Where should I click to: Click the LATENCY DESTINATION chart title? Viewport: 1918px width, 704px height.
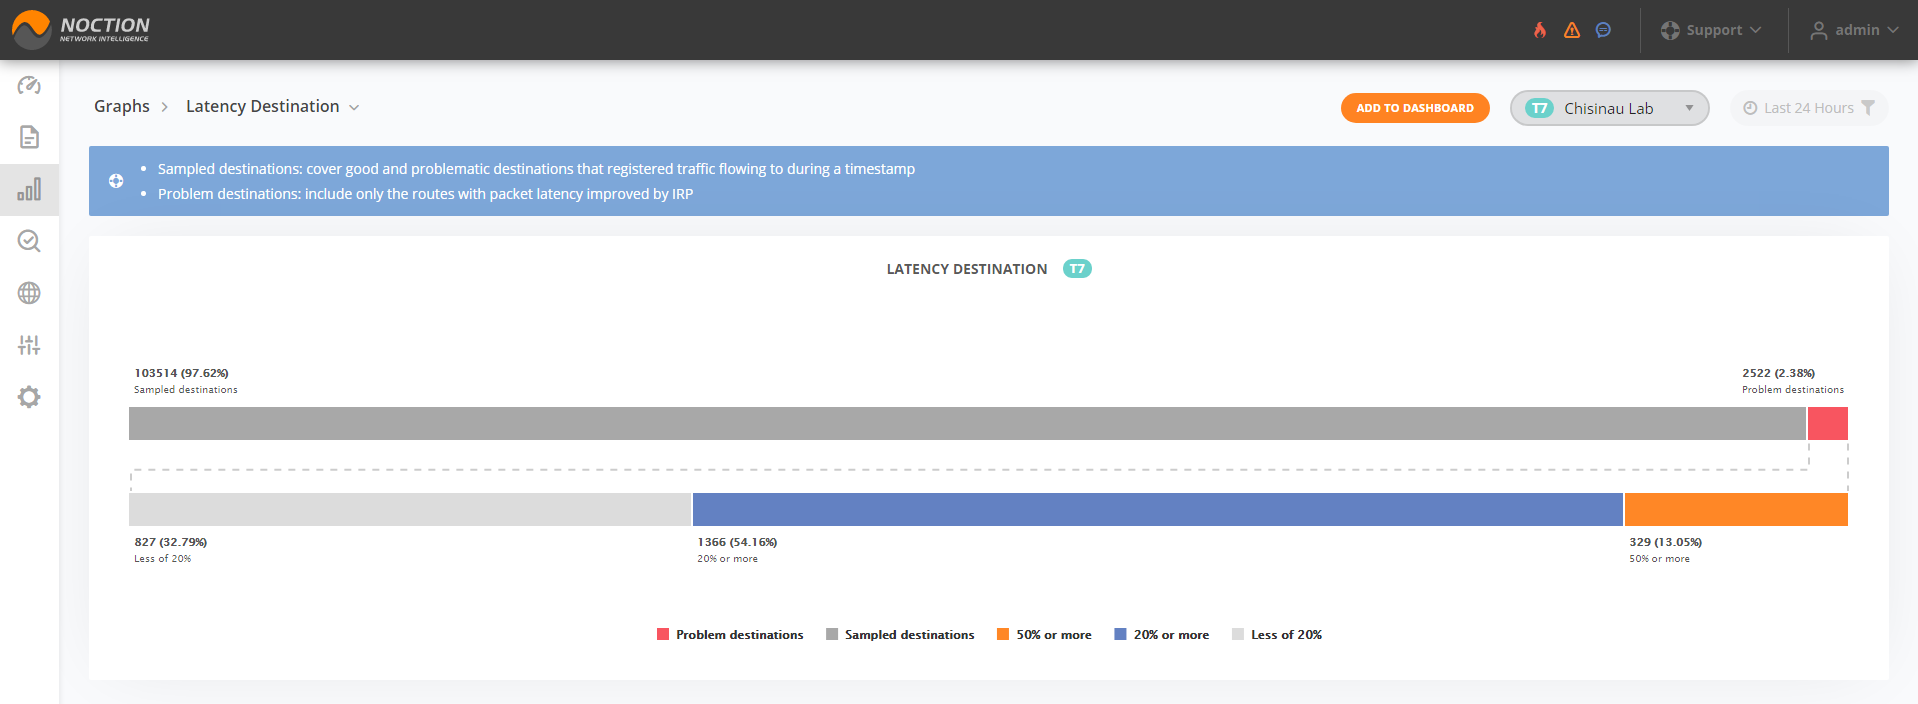(x=967, y=269)
